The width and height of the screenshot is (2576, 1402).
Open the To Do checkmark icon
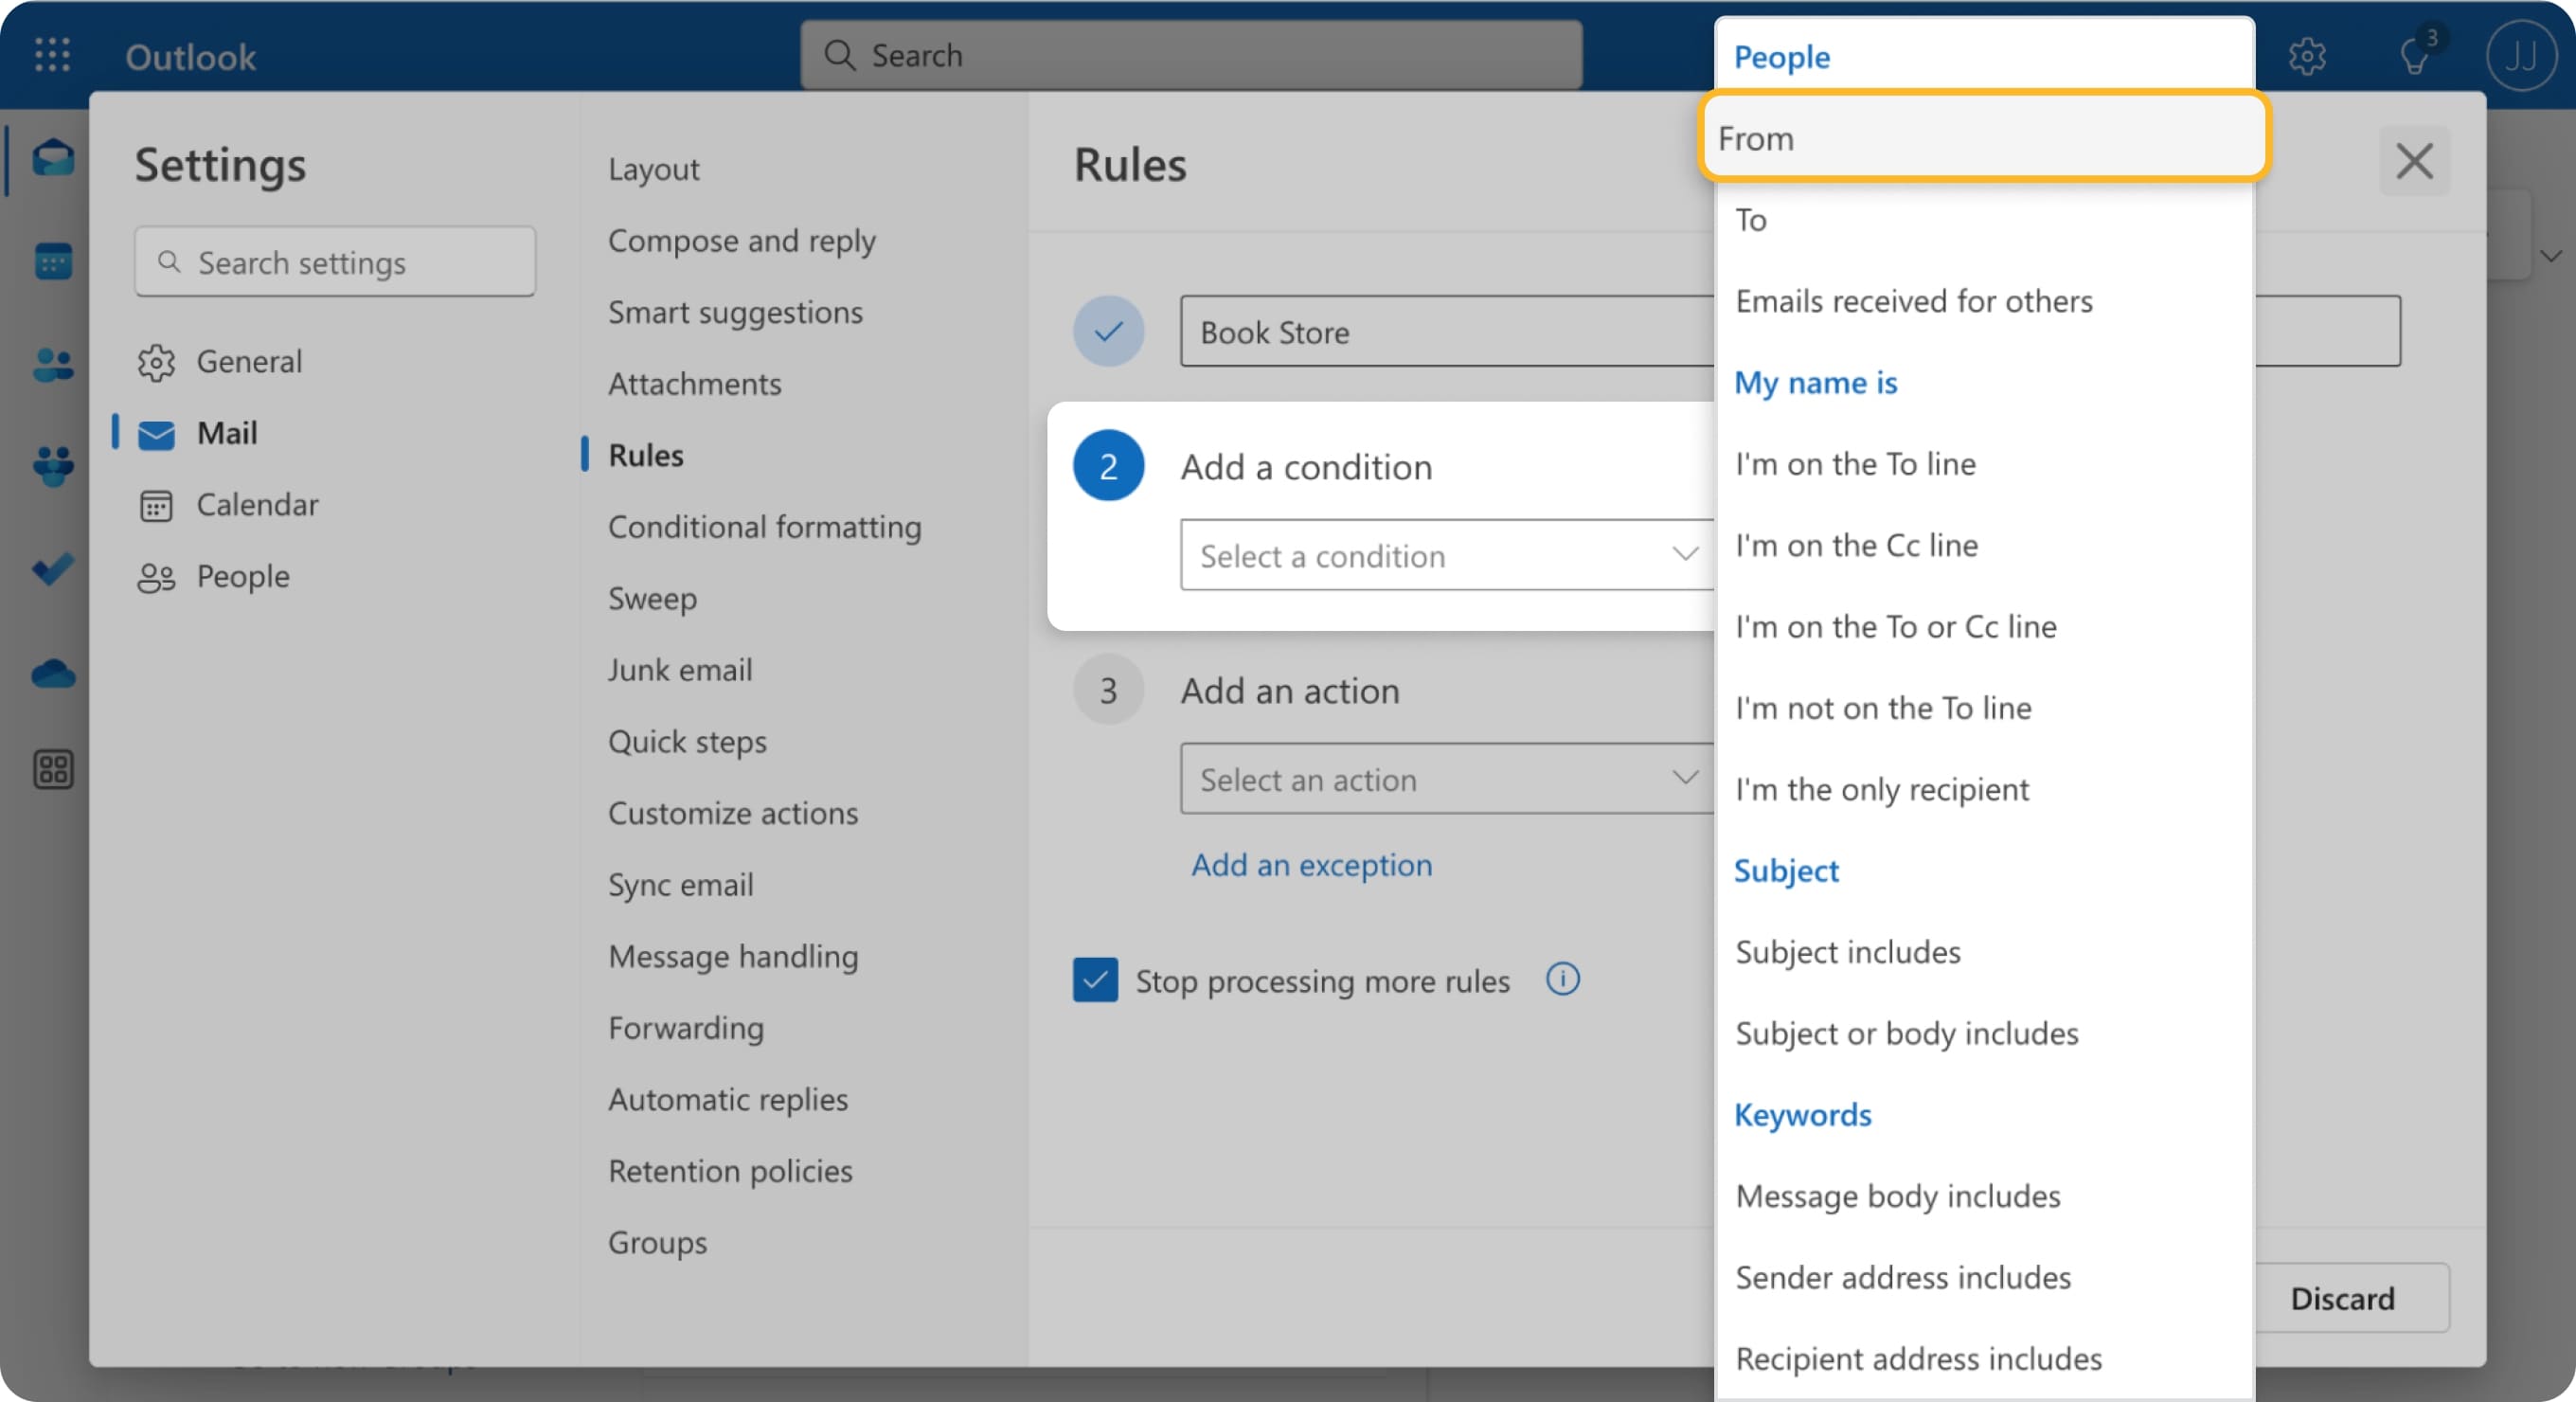52,570
